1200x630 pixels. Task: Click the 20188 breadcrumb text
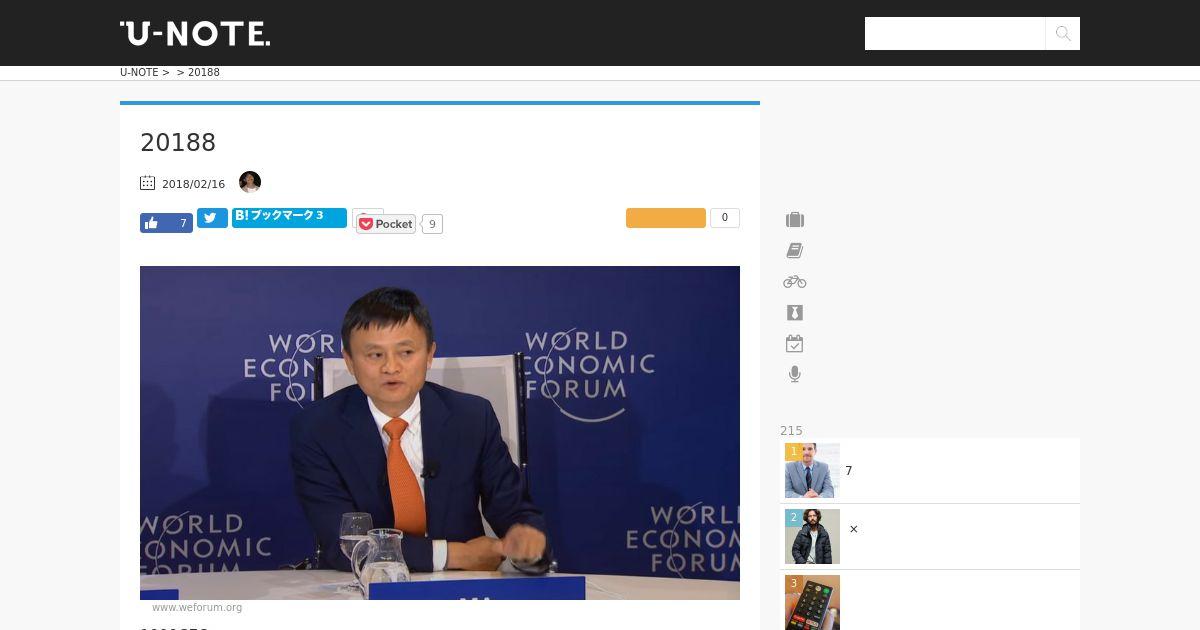[204, 72]
